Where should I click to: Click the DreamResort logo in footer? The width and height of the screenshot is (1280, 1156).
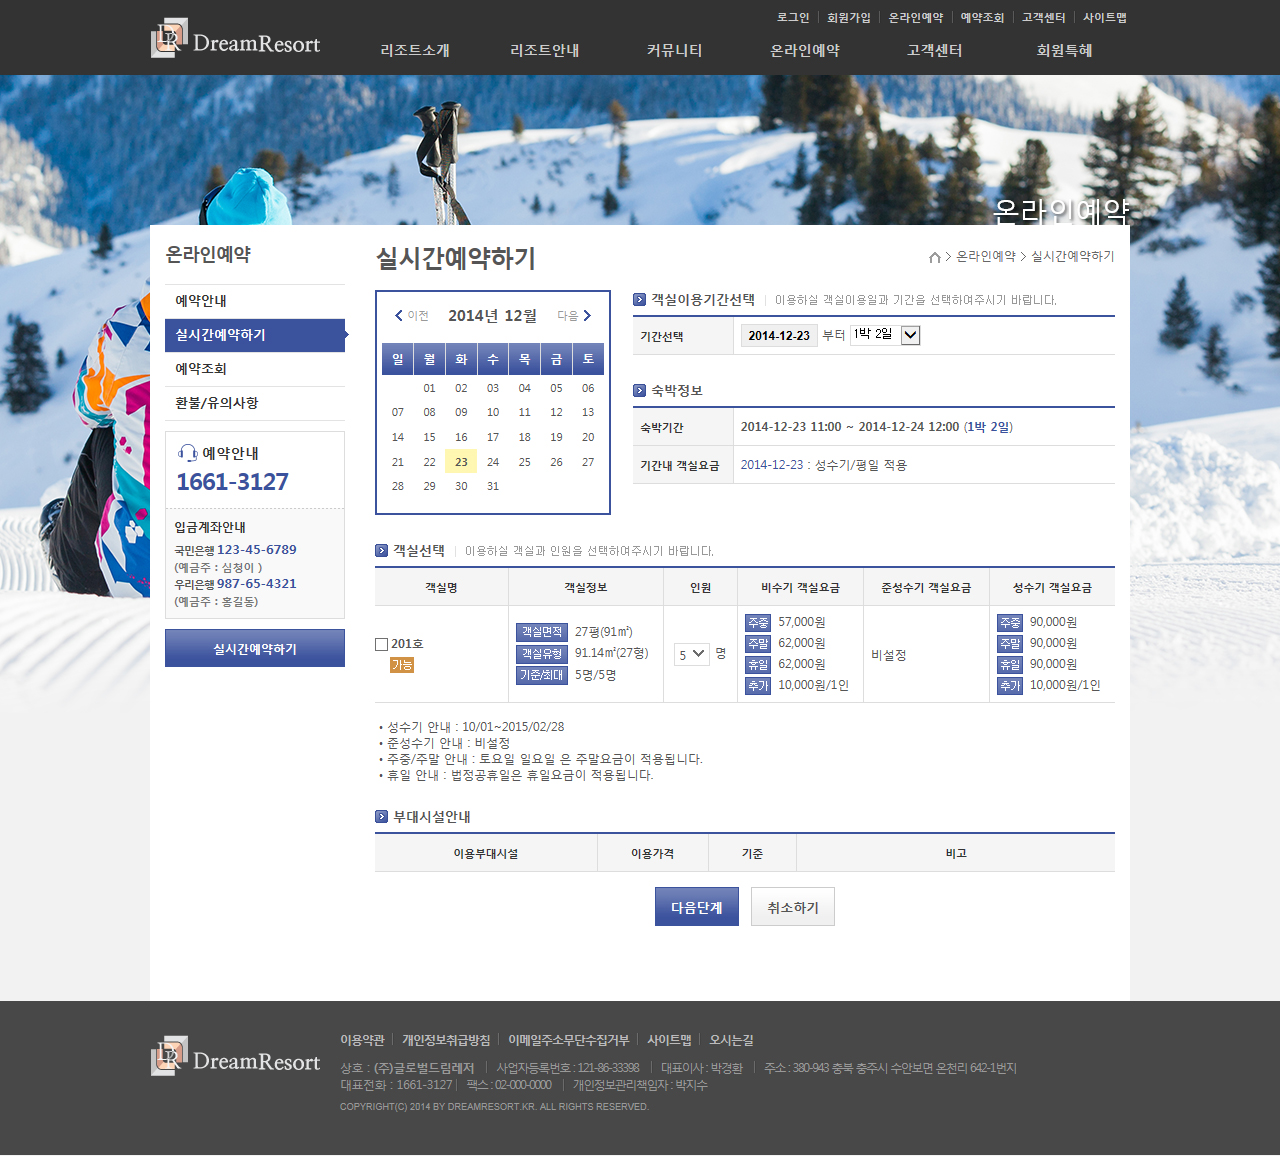coord(236,1058)
